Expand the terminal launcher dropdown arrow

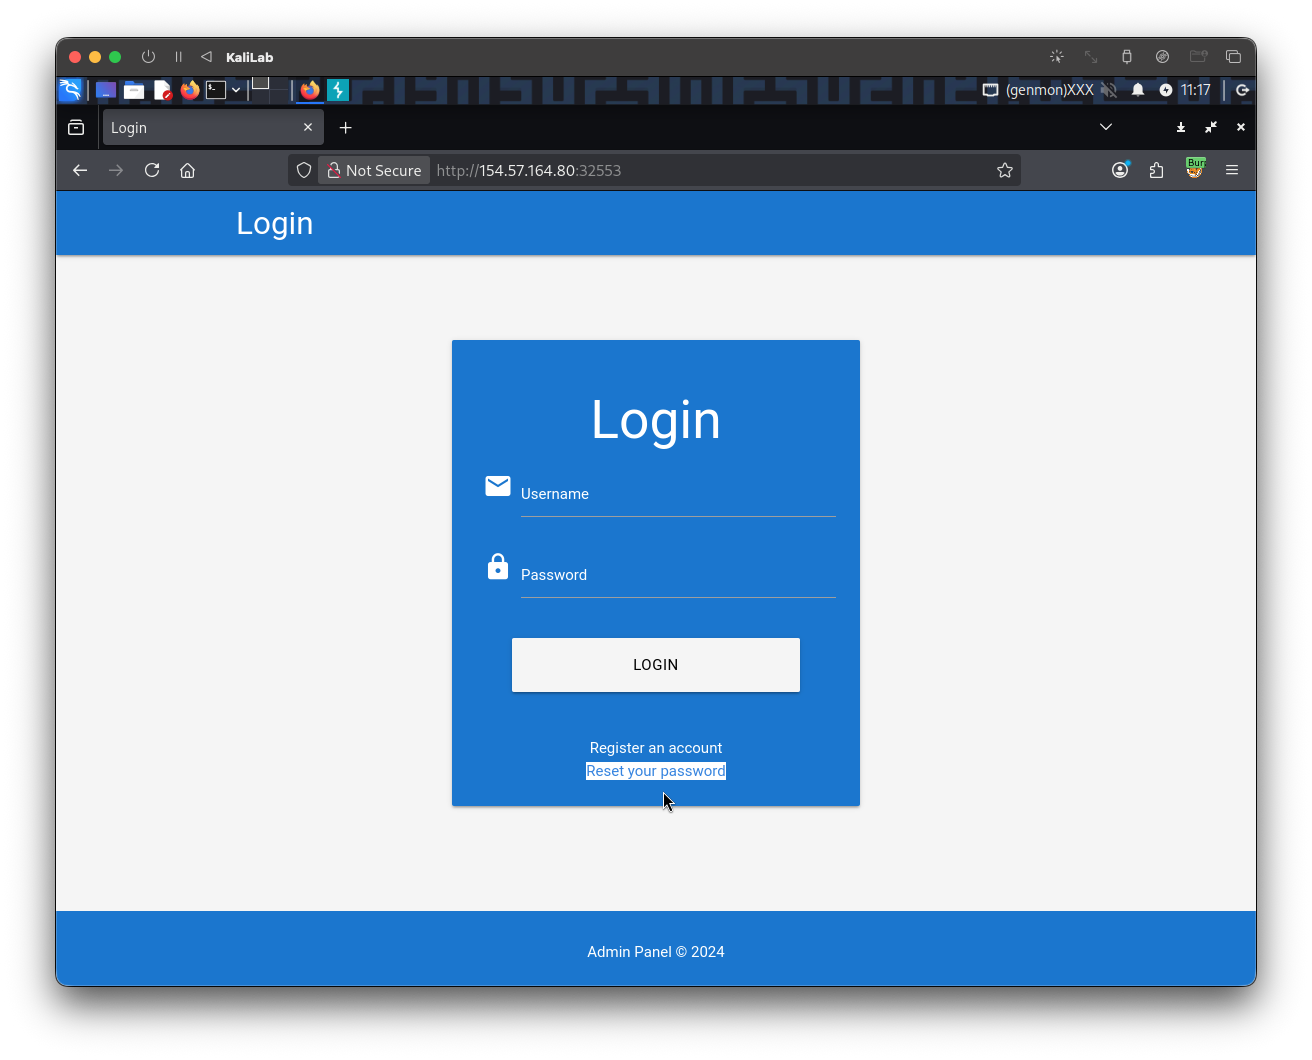click(x=236, y=90)
